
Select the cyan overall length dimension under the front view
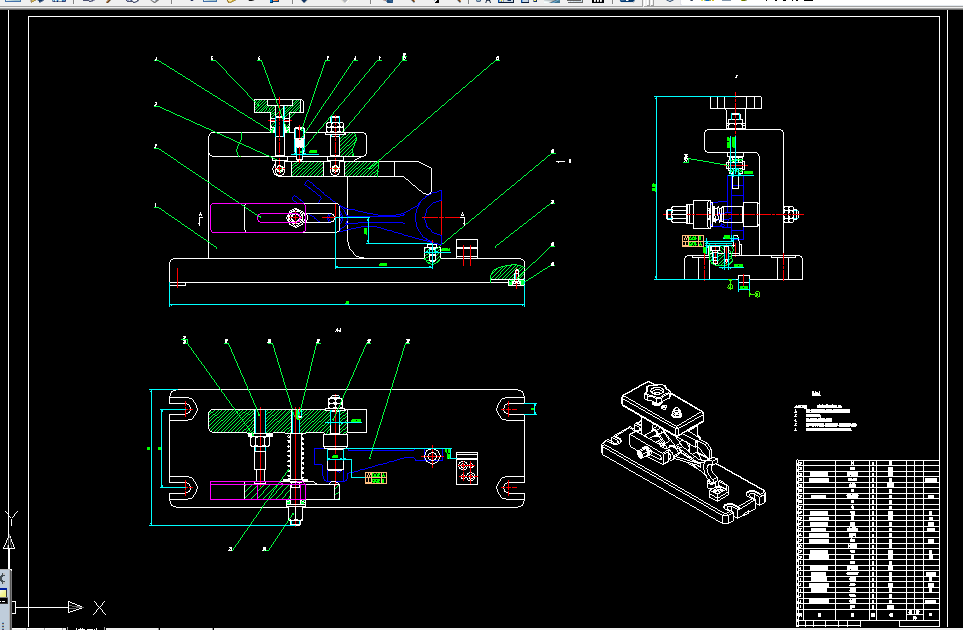tap(347, 303)
